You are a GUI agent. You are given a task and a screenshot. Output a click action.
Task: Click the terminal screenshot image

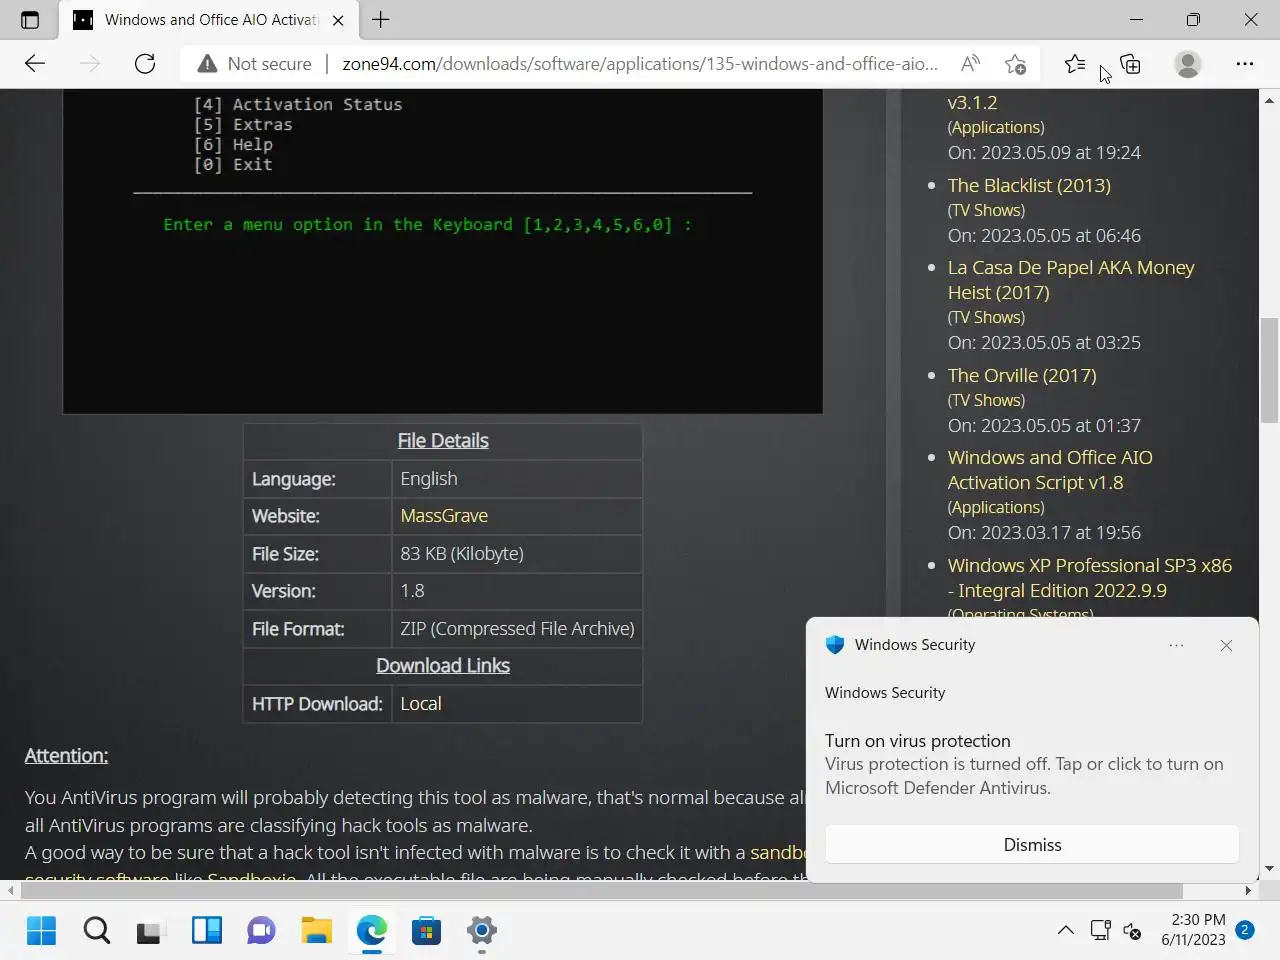[x=443, y=251]
